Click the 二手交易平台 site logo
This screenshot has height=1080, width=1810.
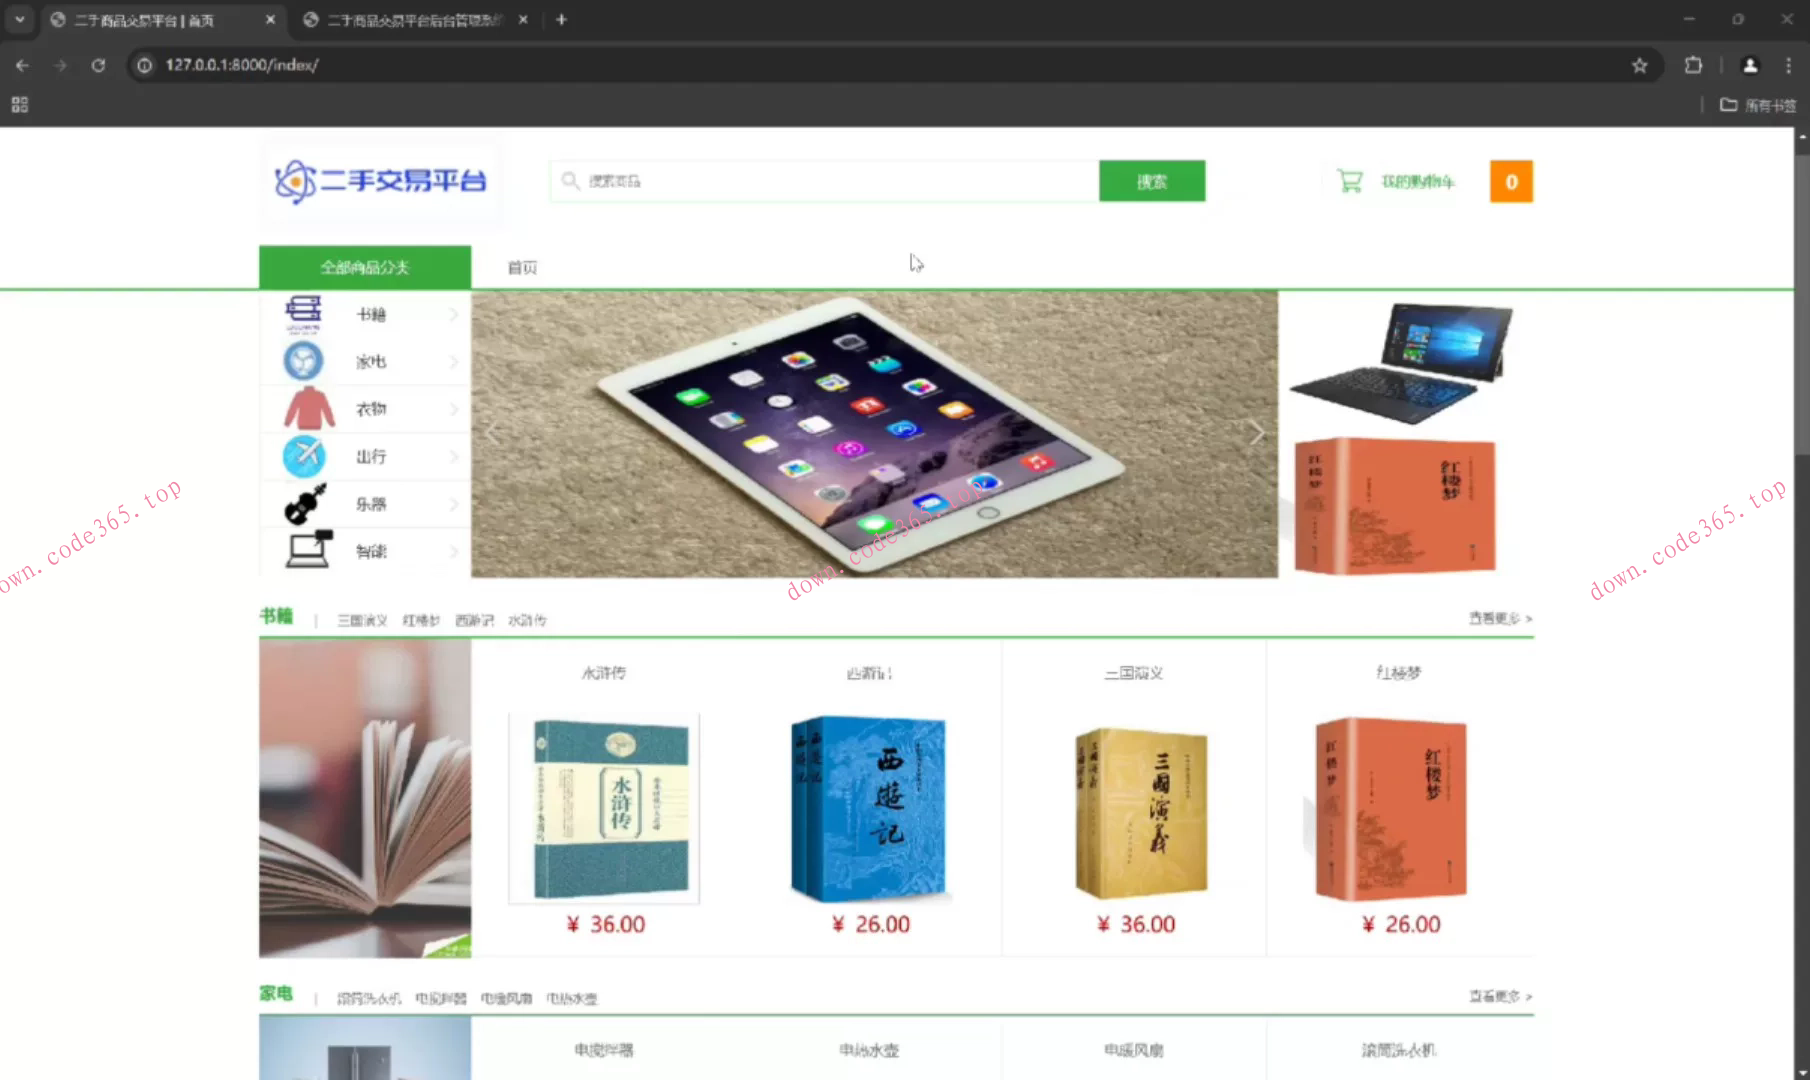(x=381, y=181)
